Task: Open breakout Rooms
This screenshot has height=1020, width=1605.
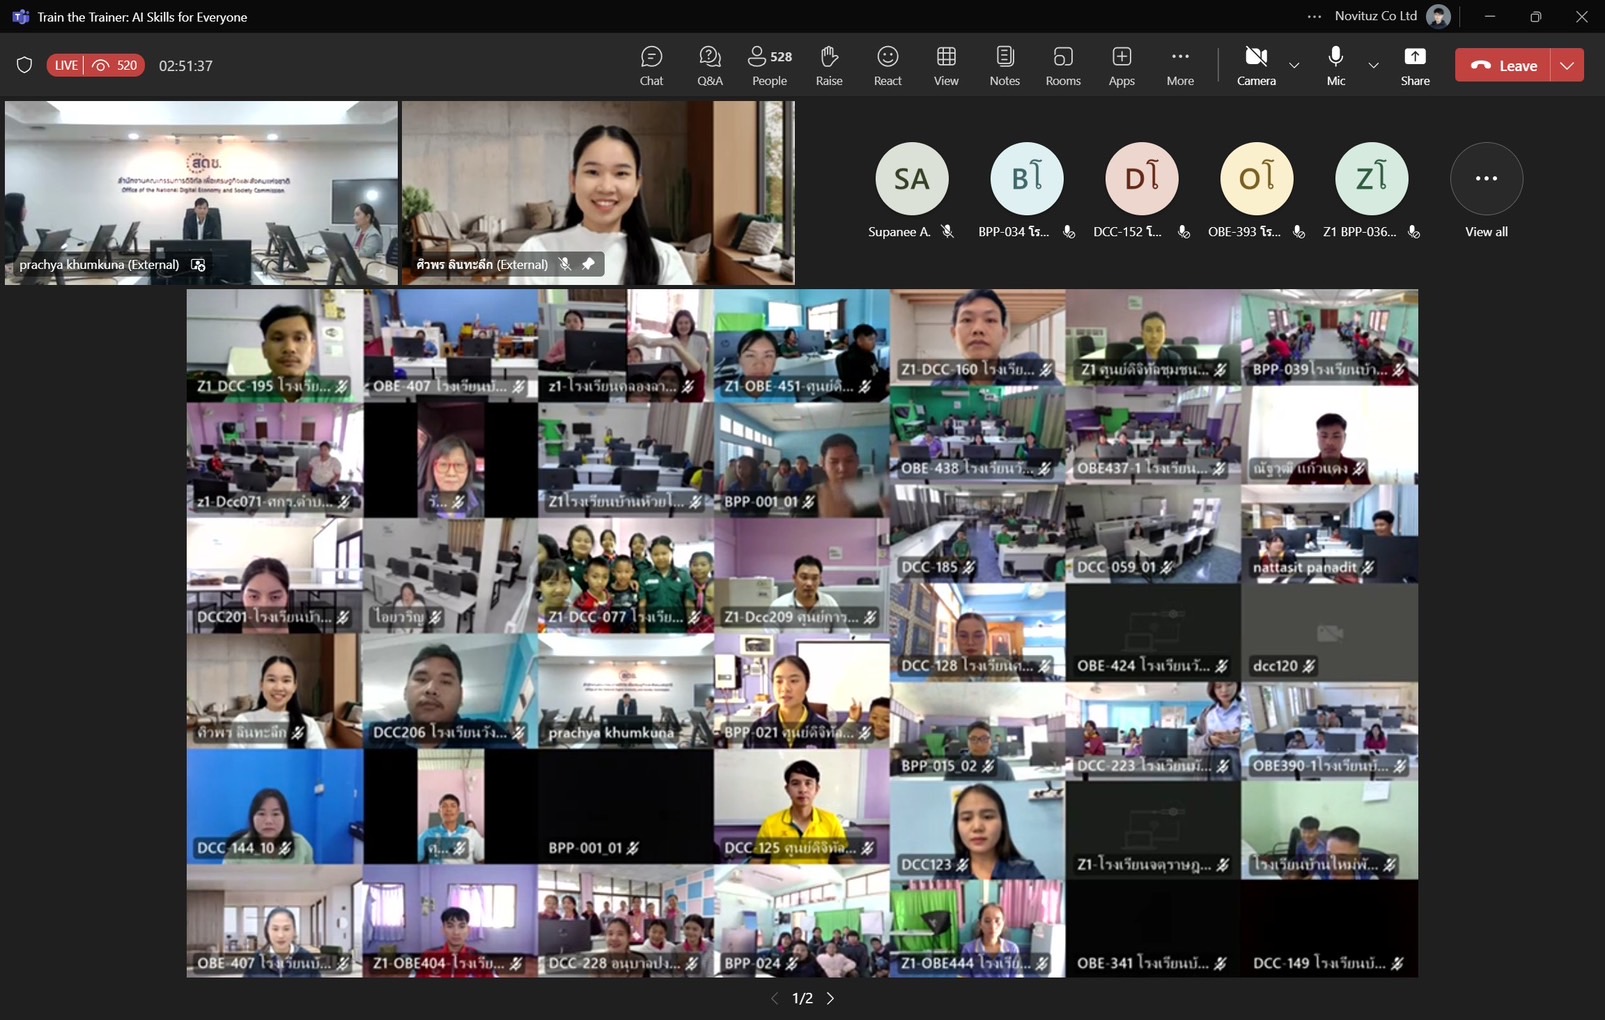Action: 1063,66
